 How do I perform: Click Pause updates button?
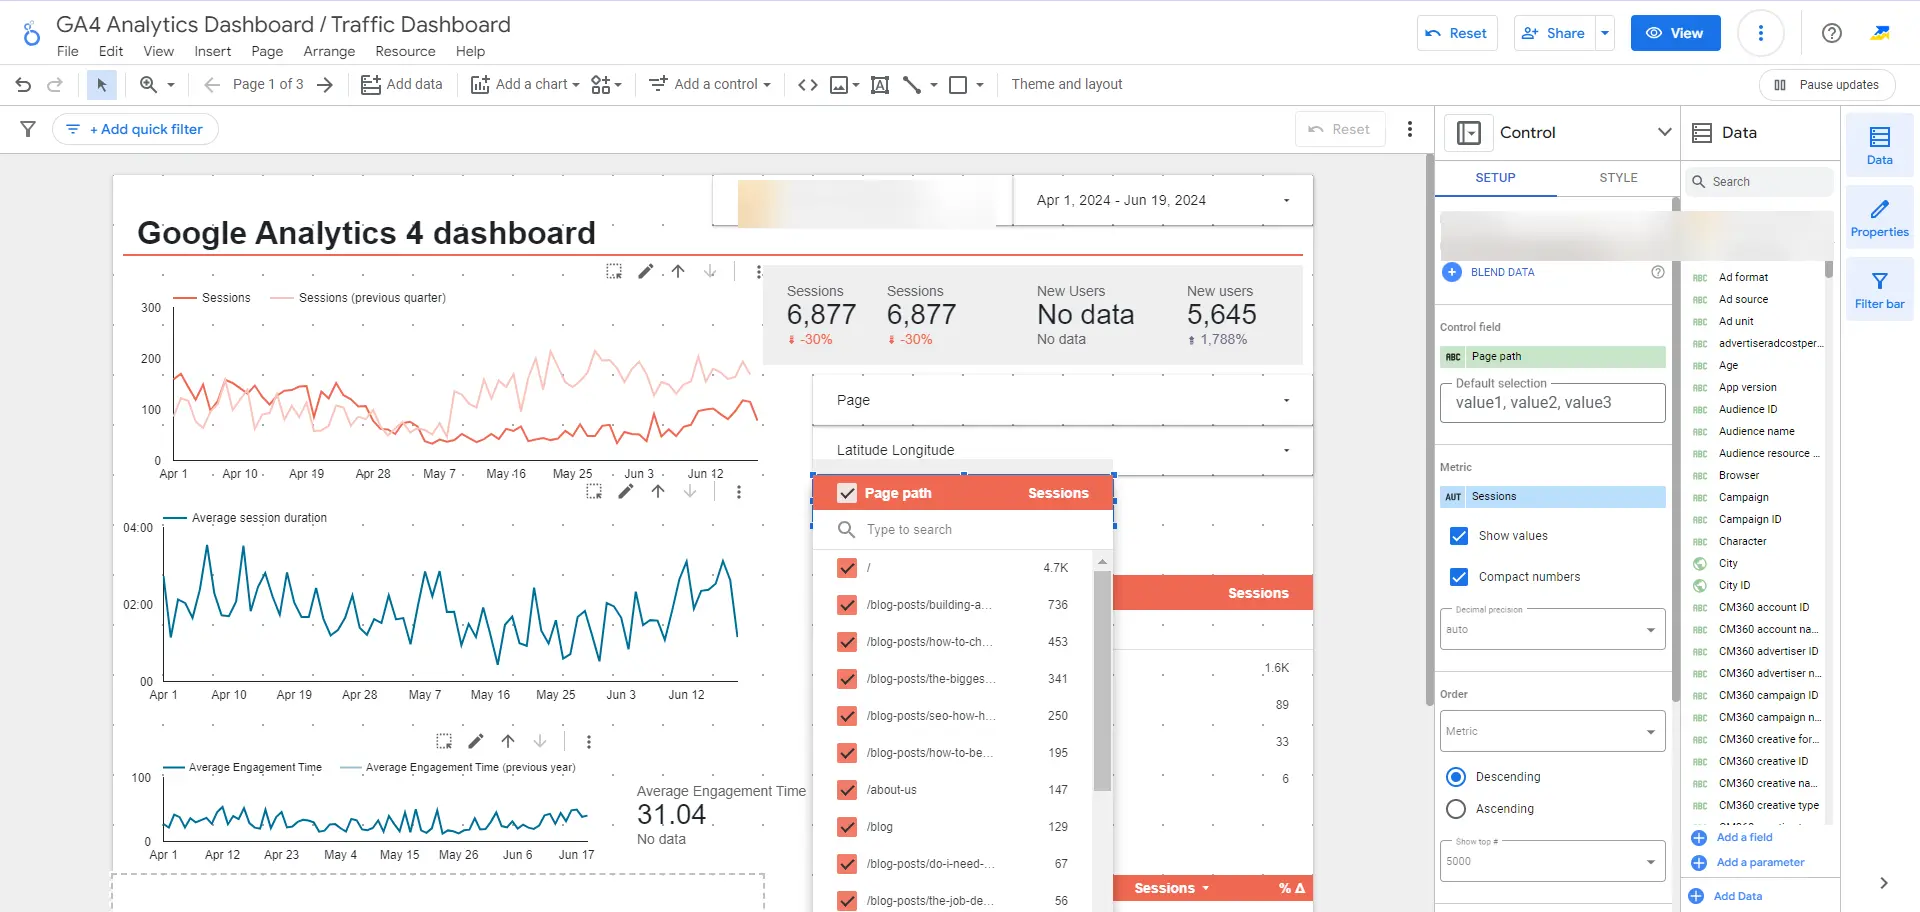pyautogui.click(x=1827, y=85)
